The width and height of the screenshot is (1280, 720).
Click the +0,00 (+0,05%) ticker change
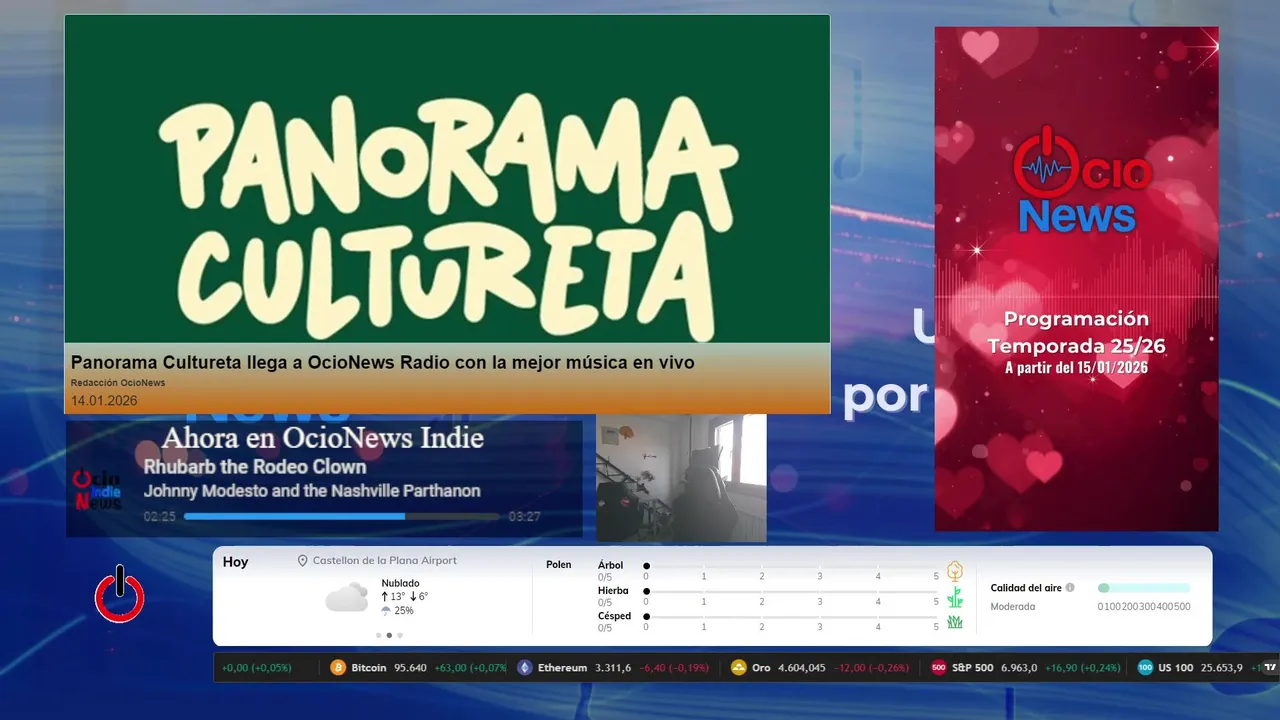[257, 668]
